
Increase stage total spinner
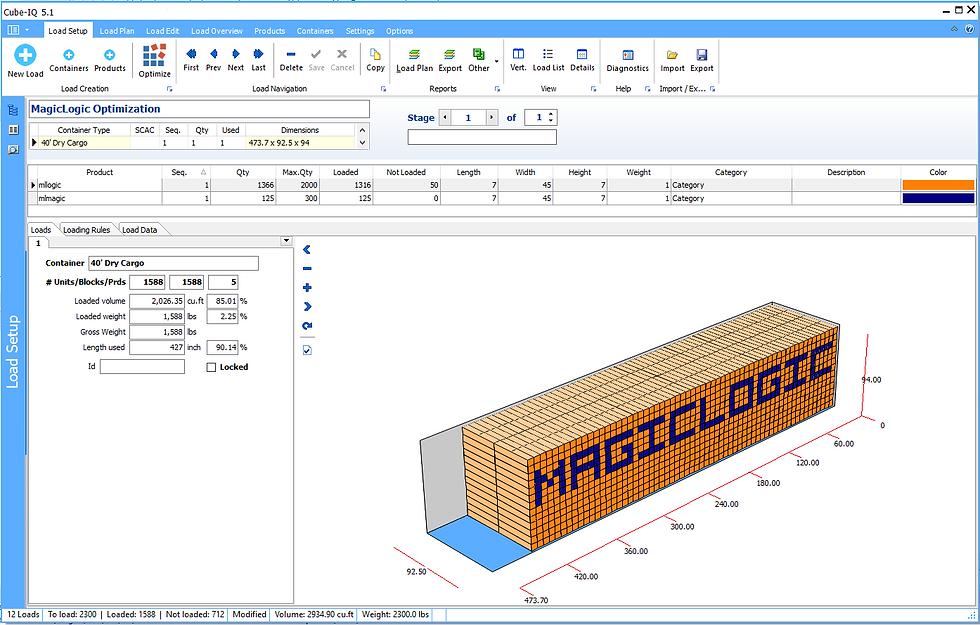551,114
